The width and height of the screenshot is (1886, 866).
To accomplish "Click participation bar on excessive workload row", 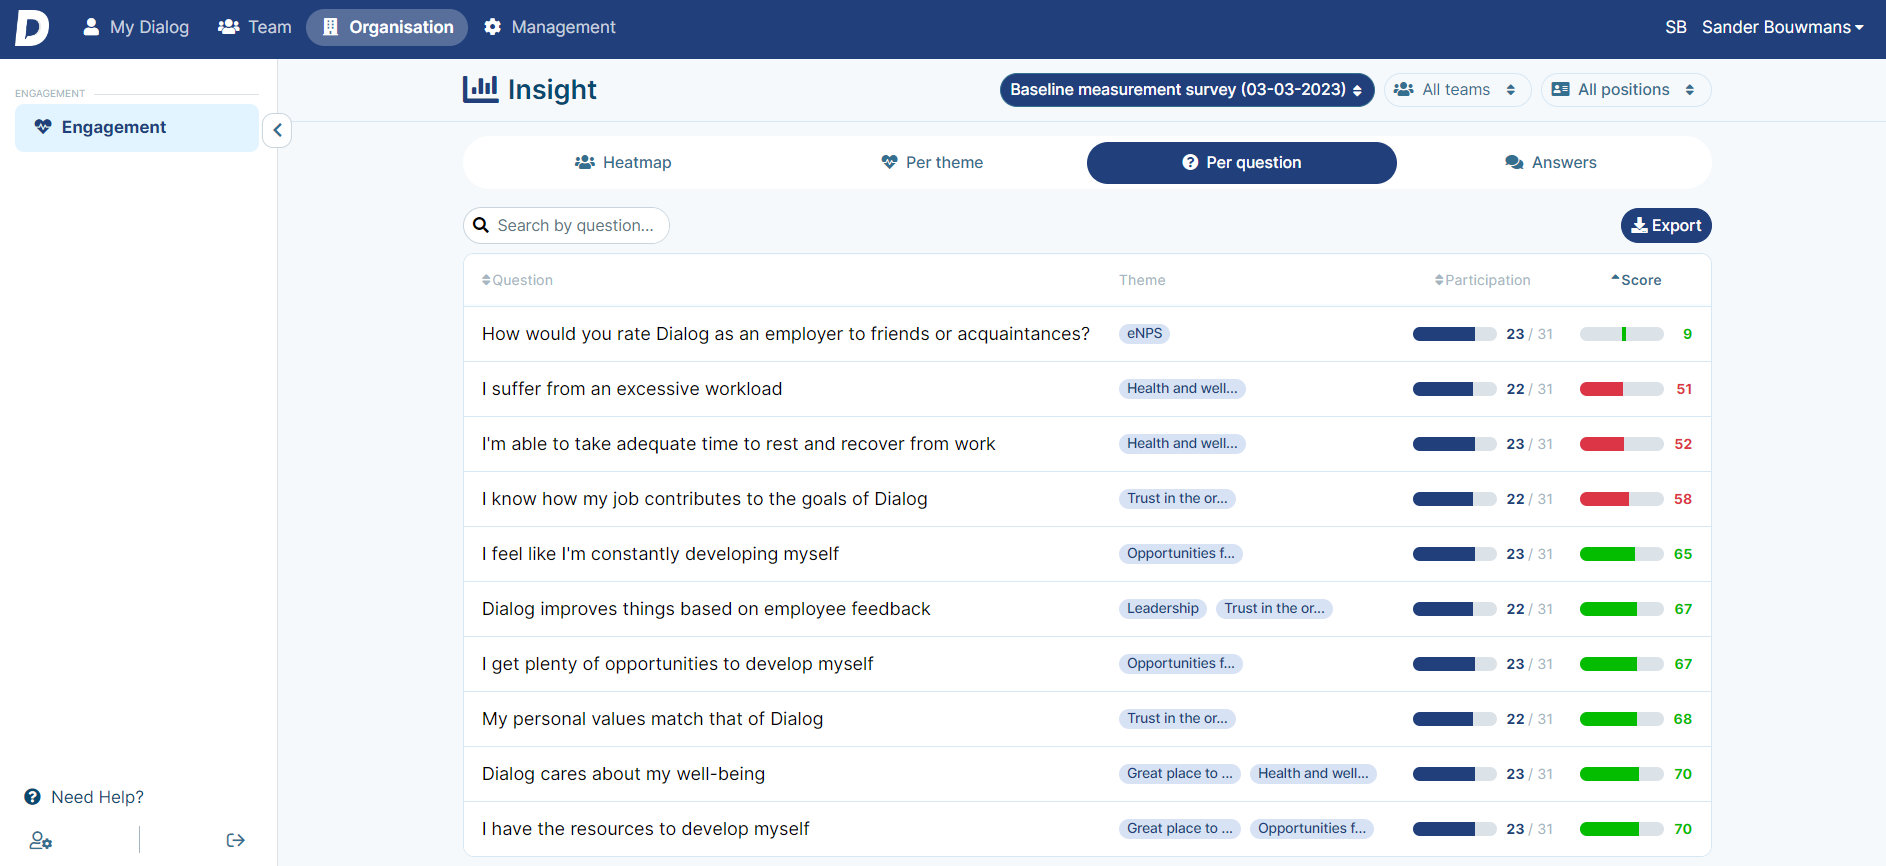I will [1455, 389].
